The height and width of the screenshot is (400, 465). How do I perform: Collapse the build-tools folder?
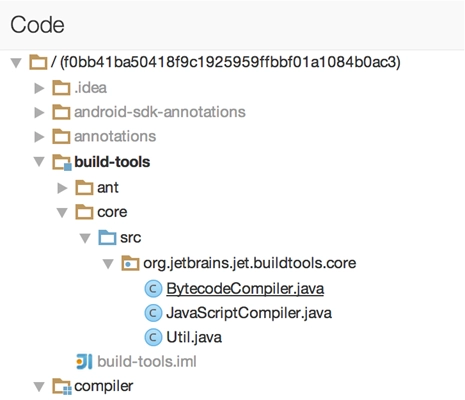(x=39, y=162)
